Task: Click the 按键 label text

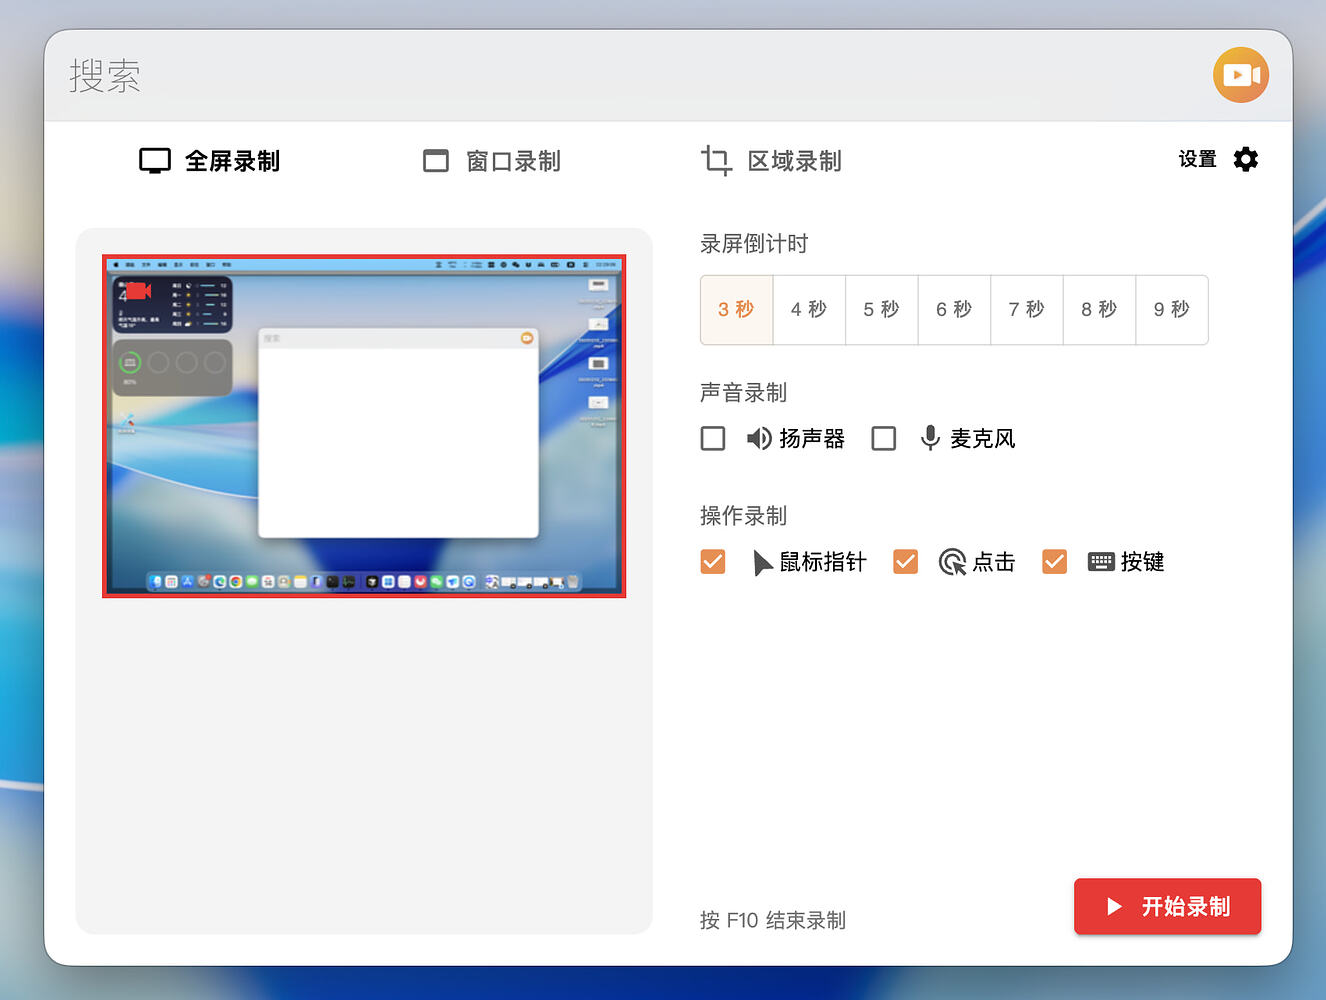Action: pyautogui.click(x=1143, y=562)
